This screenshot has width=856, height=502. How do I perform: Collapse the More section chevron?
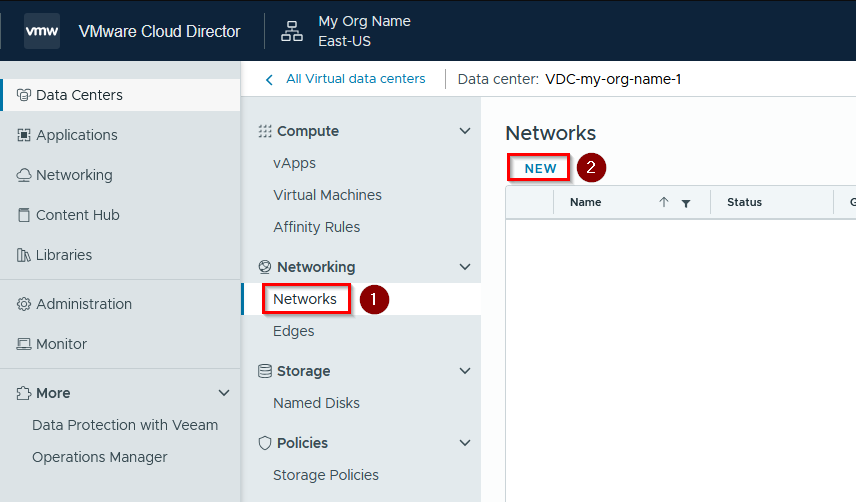[x=224, y=393]
